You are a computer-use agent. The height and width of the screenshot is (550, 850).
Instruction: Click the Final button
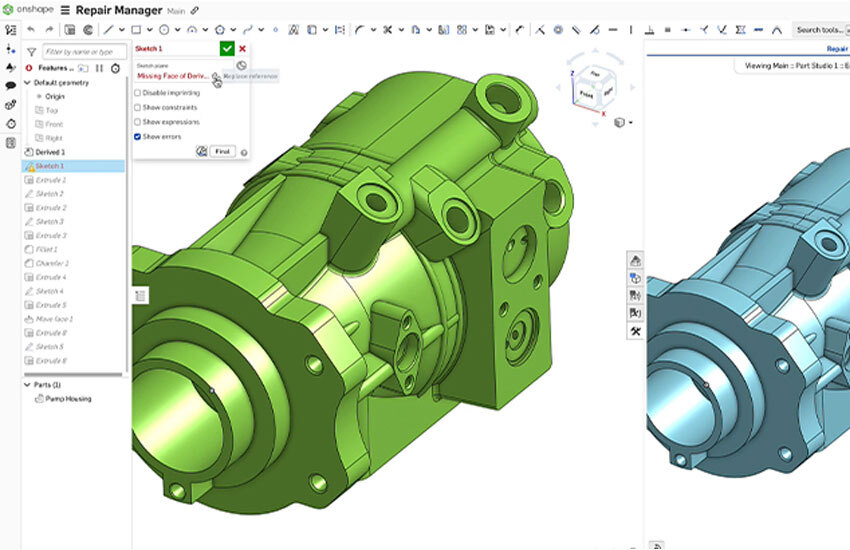(223, 152)
